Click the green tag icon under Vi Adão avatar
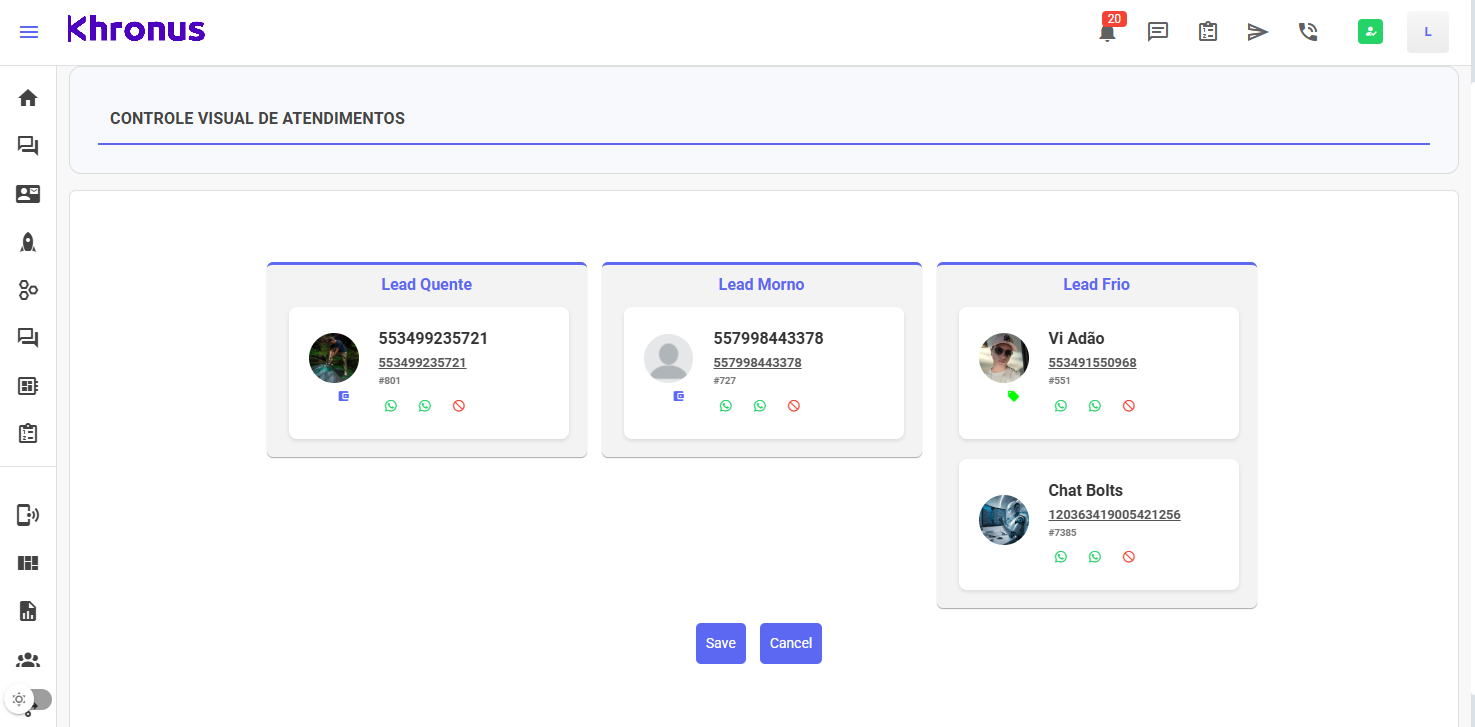The height and width of the screenshot is (727, 1475). [1013, 396]
